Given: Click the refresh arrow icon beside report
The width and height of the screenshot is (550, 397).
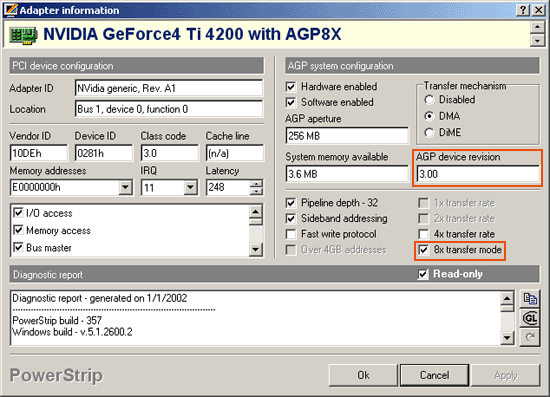Looking at the screenshot, I should pos(529,337).
